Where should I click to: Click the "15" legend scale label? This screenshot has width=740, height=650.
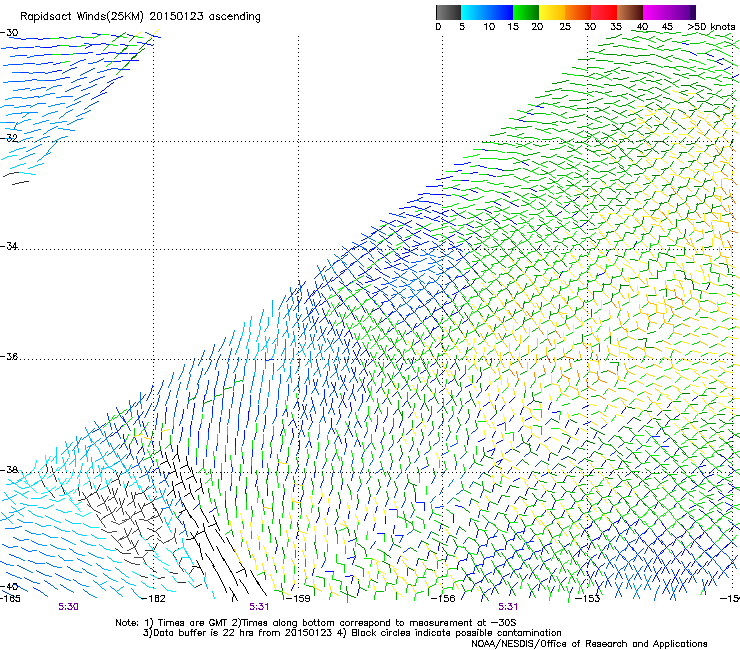pyautogui.click(x=513, y=27)
